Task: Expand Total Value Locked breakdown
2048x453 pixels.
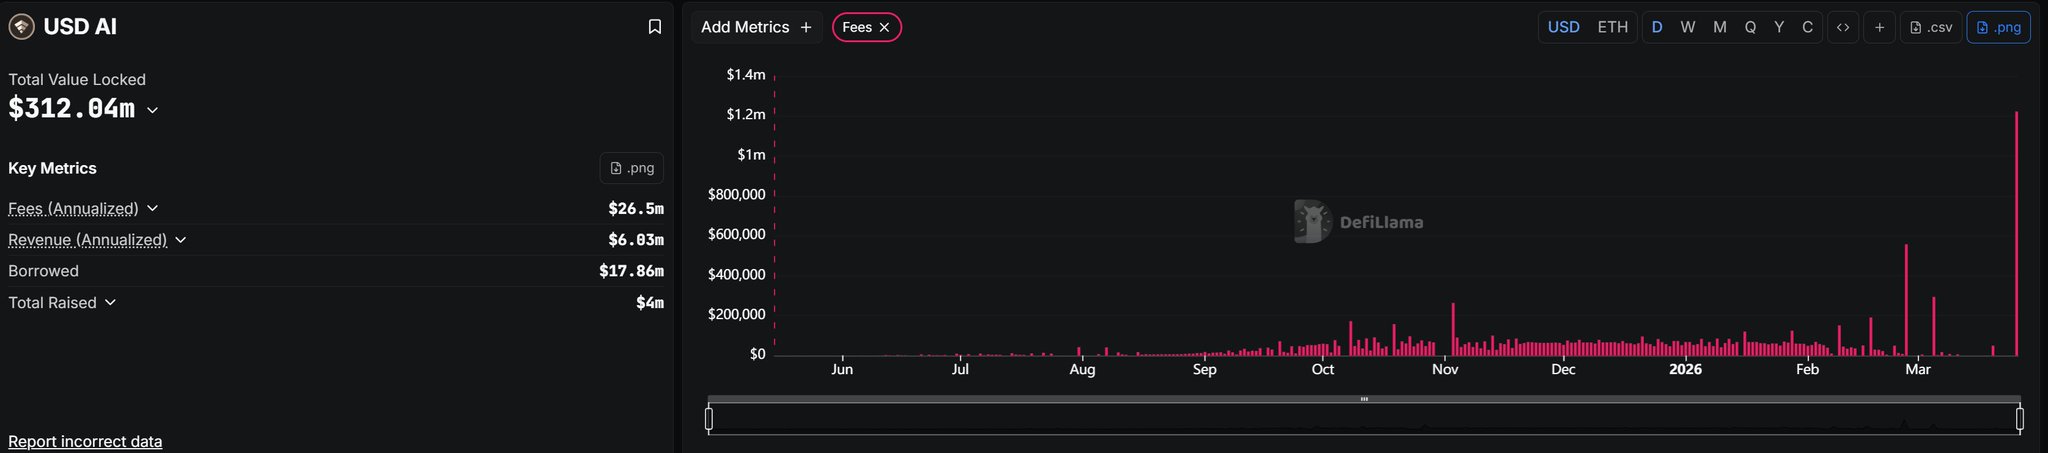Action: point(153,110)
